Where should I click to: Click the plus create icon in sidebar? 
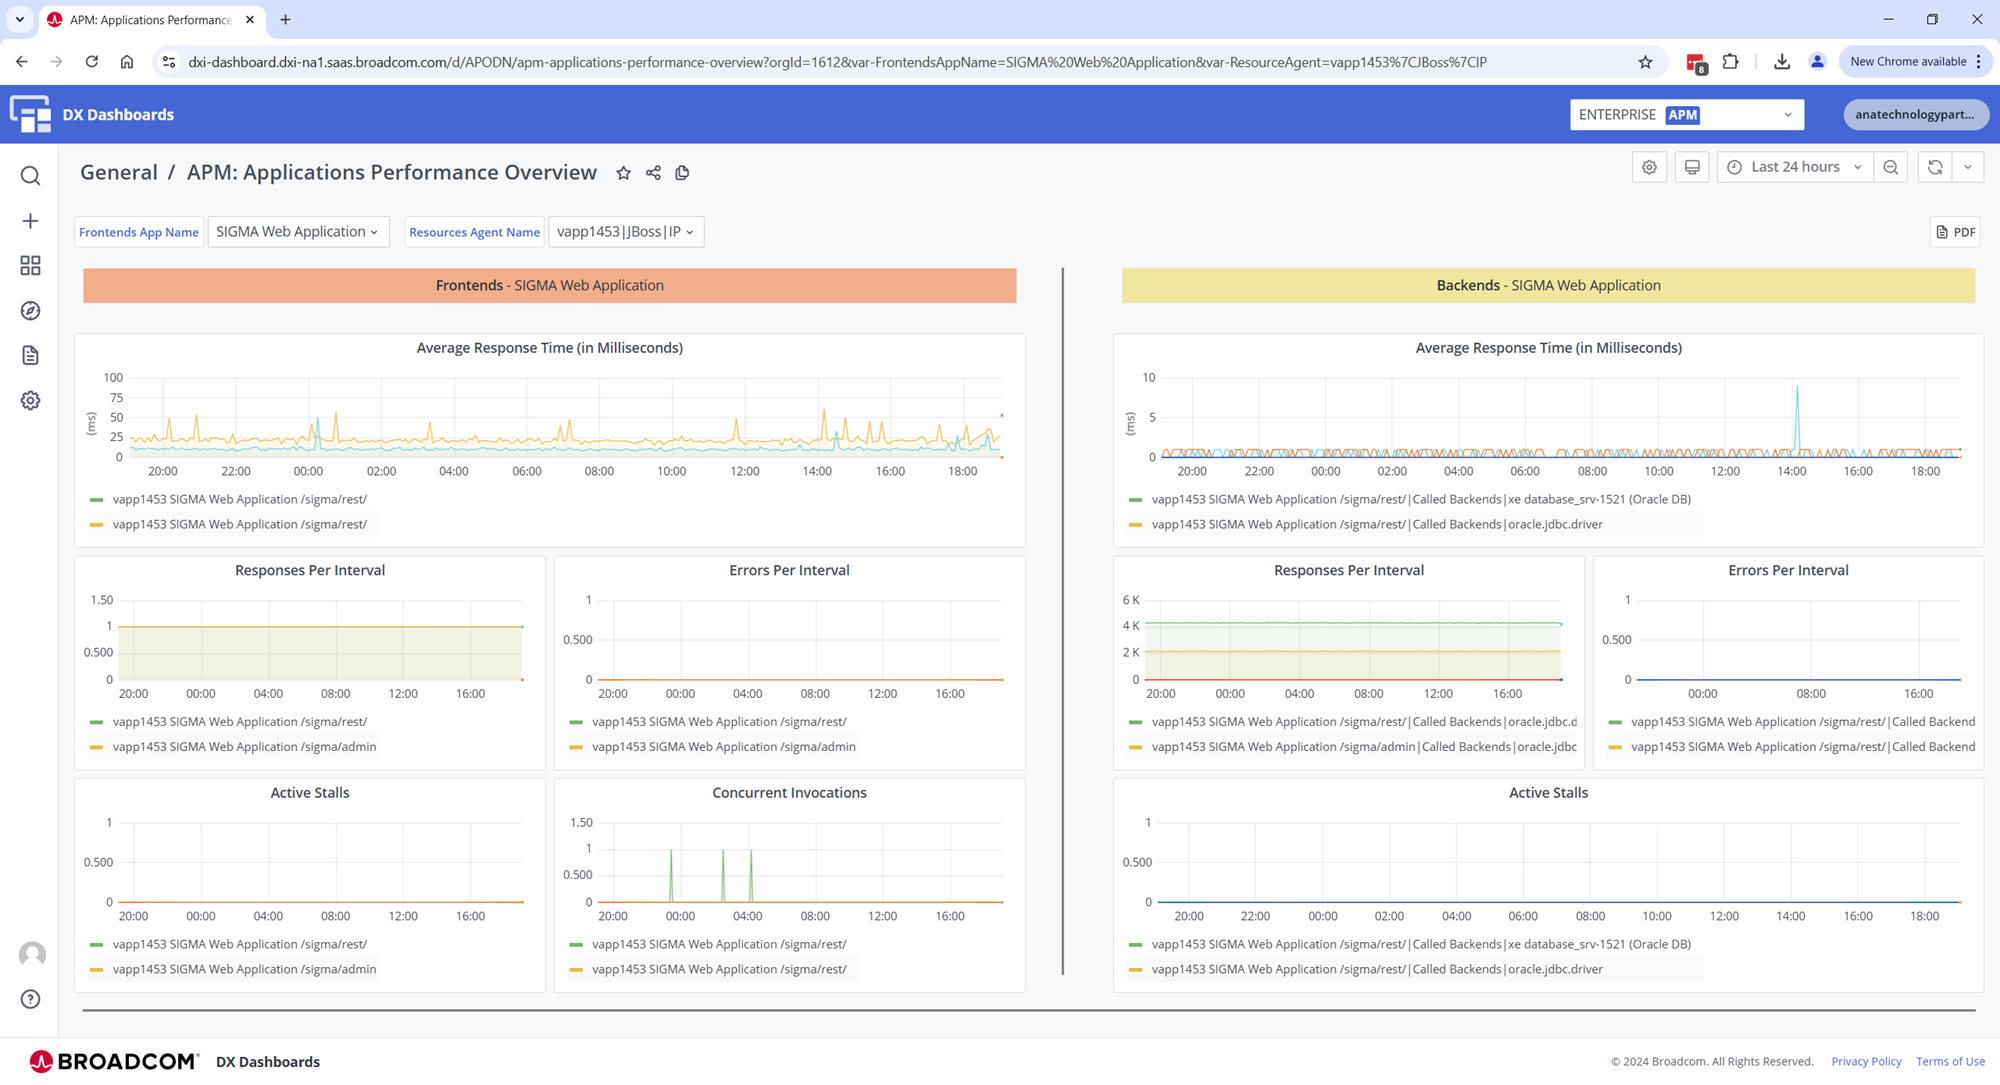pos(30,221)
